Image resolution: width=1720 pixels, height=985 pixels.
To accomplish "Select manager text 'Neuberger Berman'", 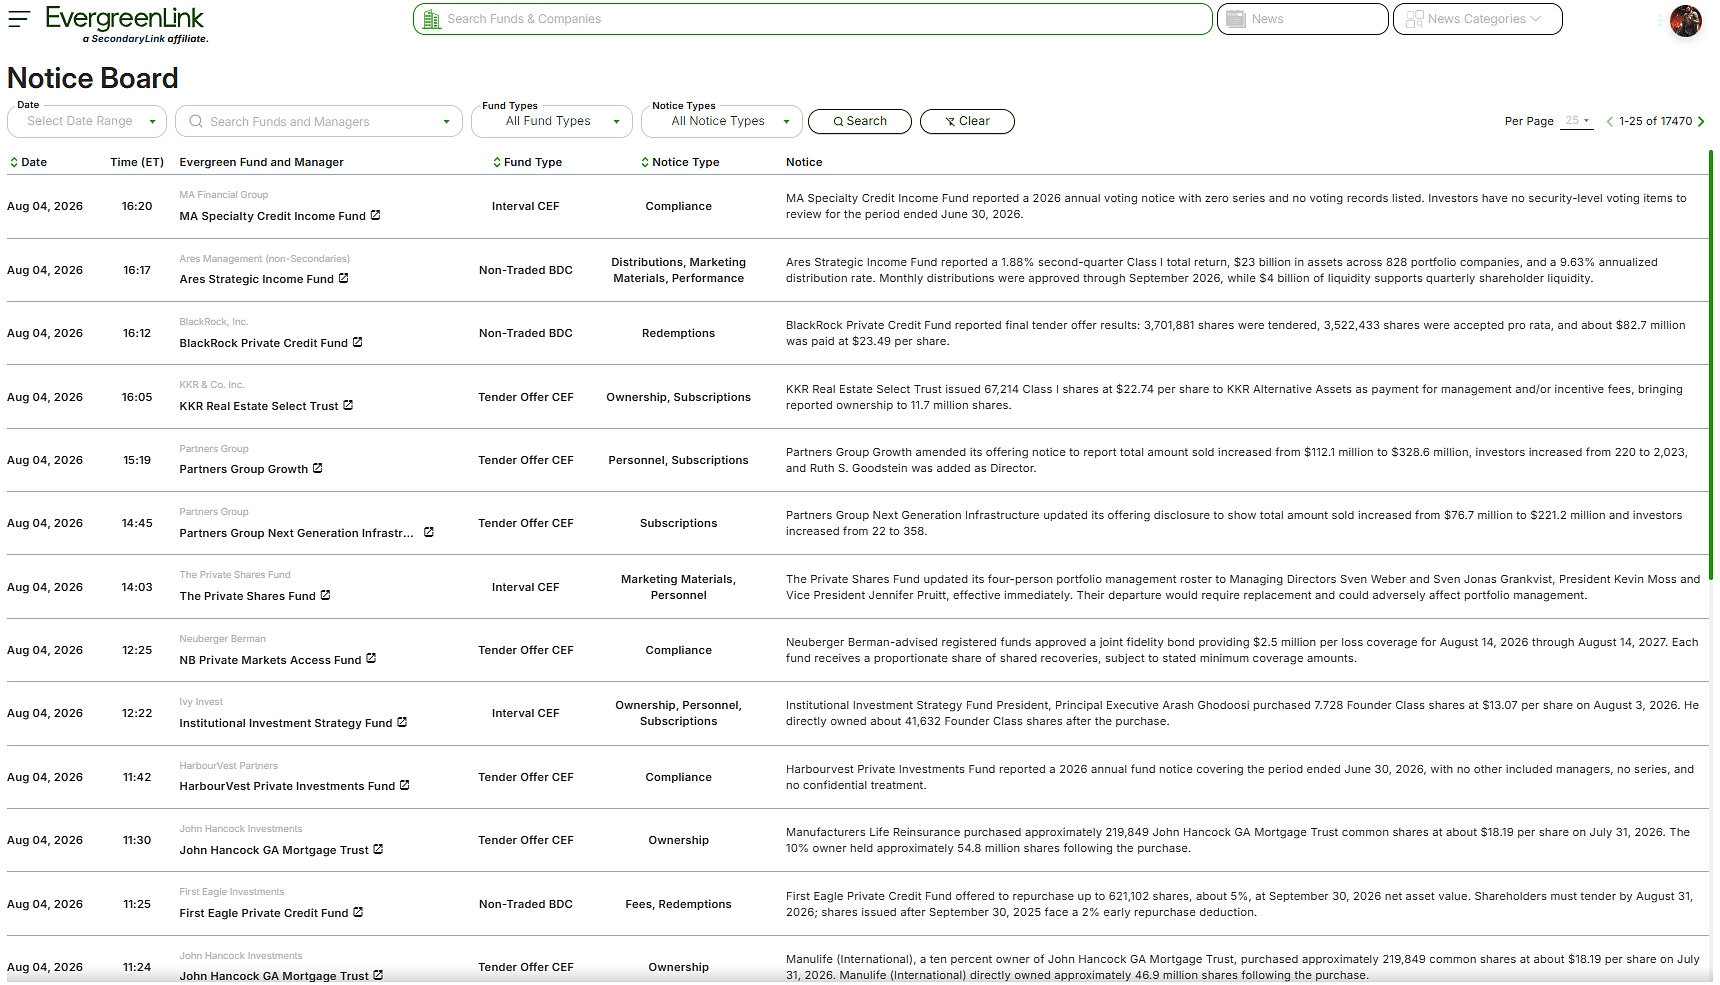I will pos(222,639).
